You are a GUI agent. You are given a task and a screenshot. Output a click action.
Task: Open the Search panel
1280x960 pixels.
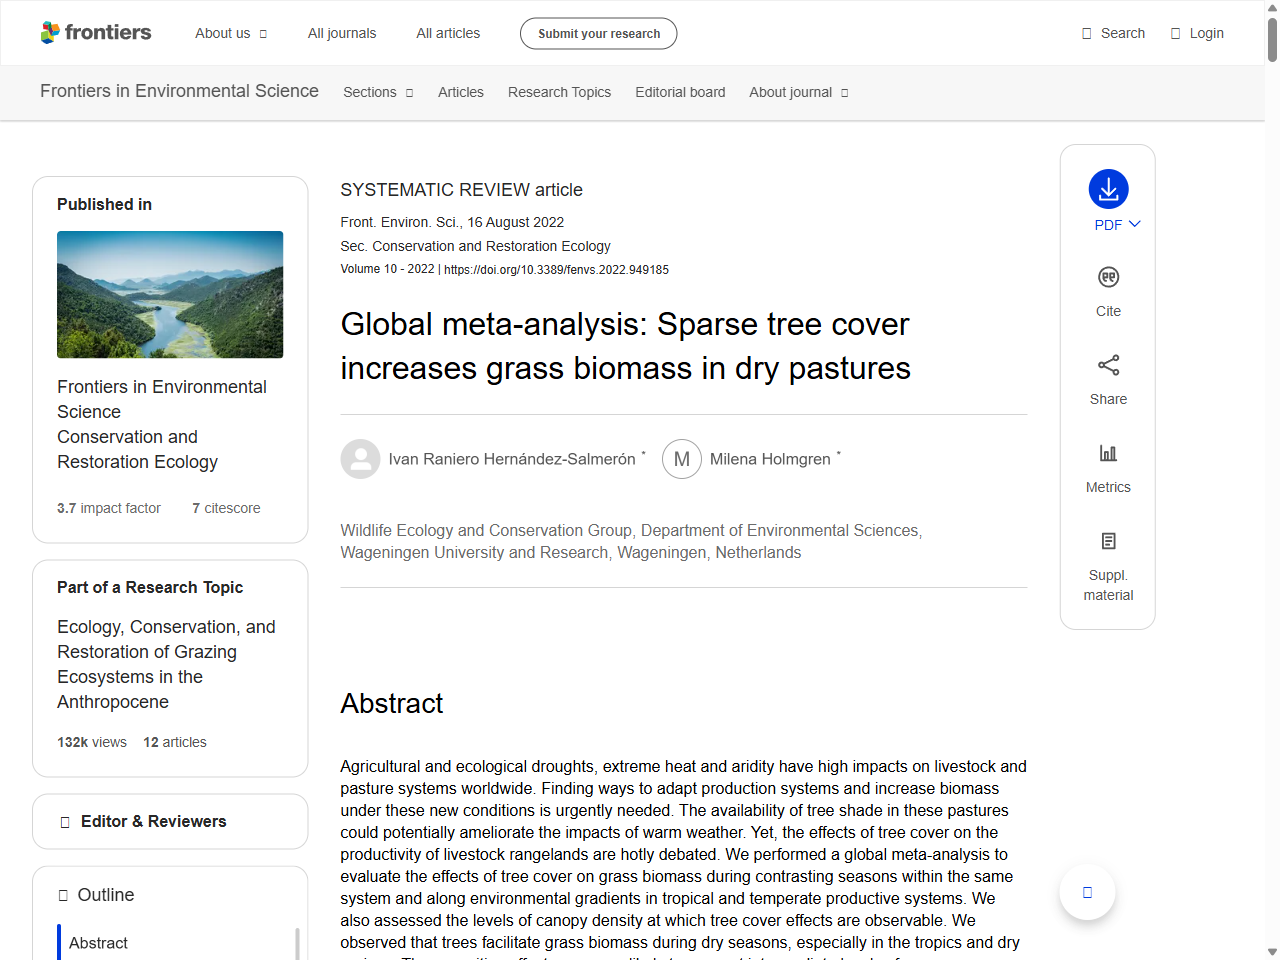[1112, 32]
